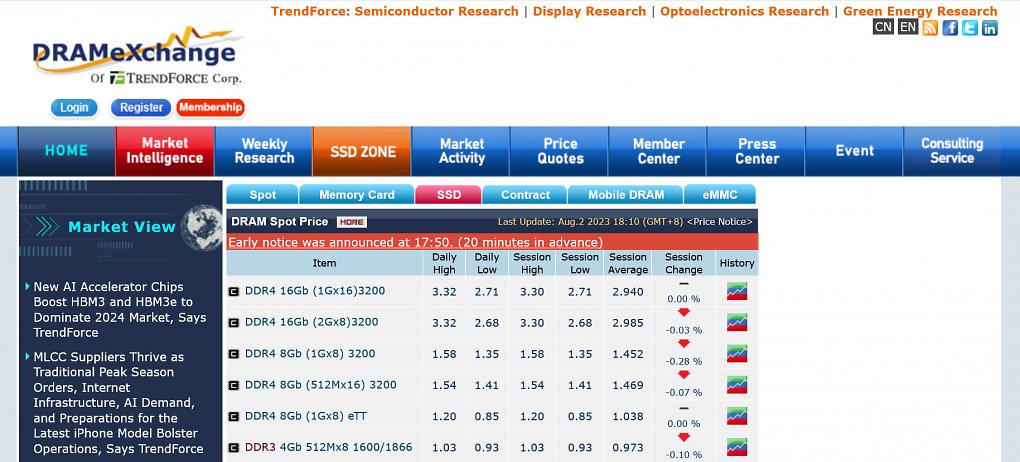The width and height of the screenshot is (1020, 462).
Task: Select the Memory Card tab
Action: (356, 195)
